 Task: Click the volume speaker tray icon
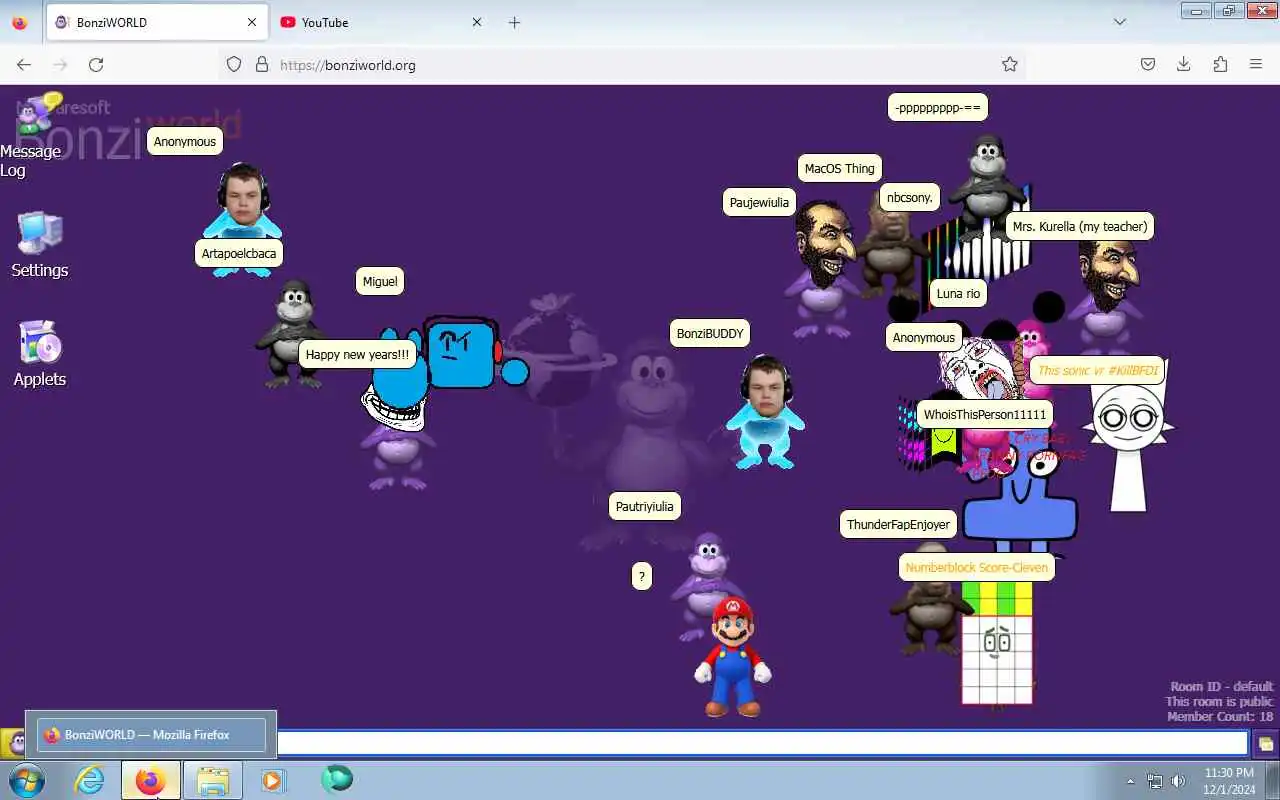click(x=1178, y=781)
